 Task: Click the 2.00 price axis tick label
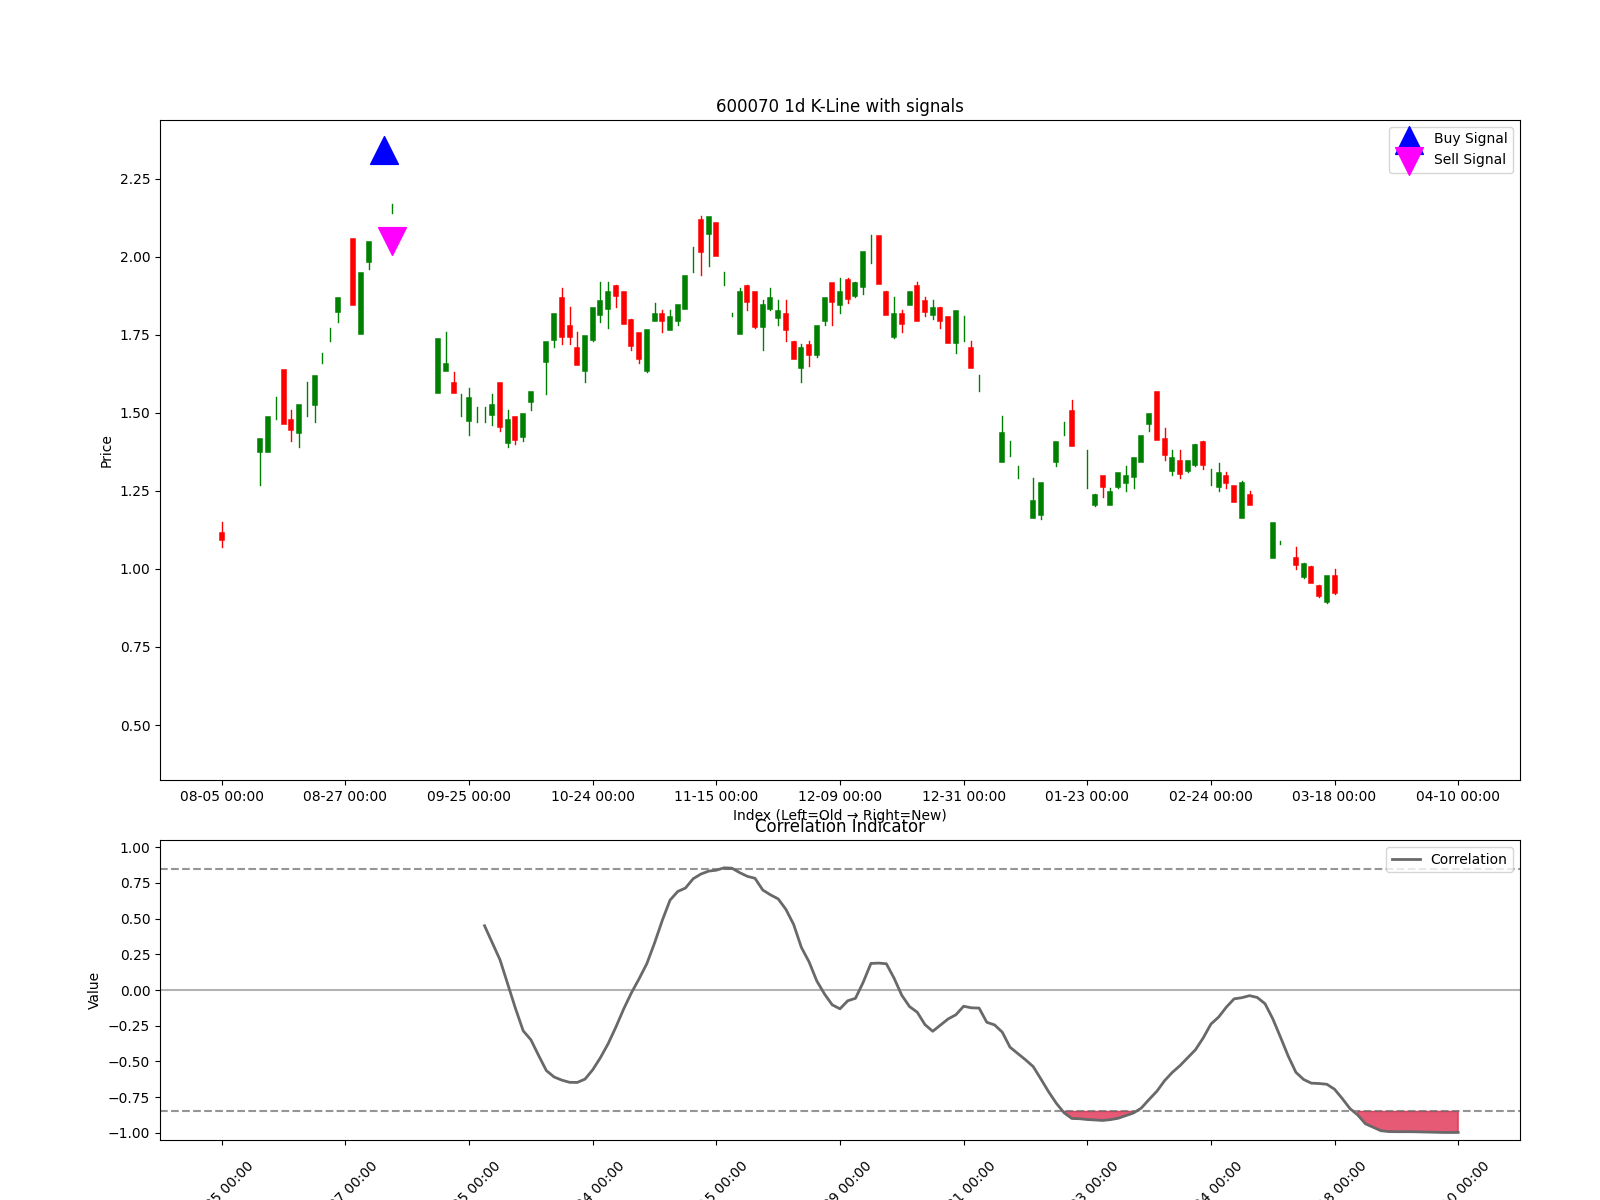pyautogui.click(x=135, y=258)
